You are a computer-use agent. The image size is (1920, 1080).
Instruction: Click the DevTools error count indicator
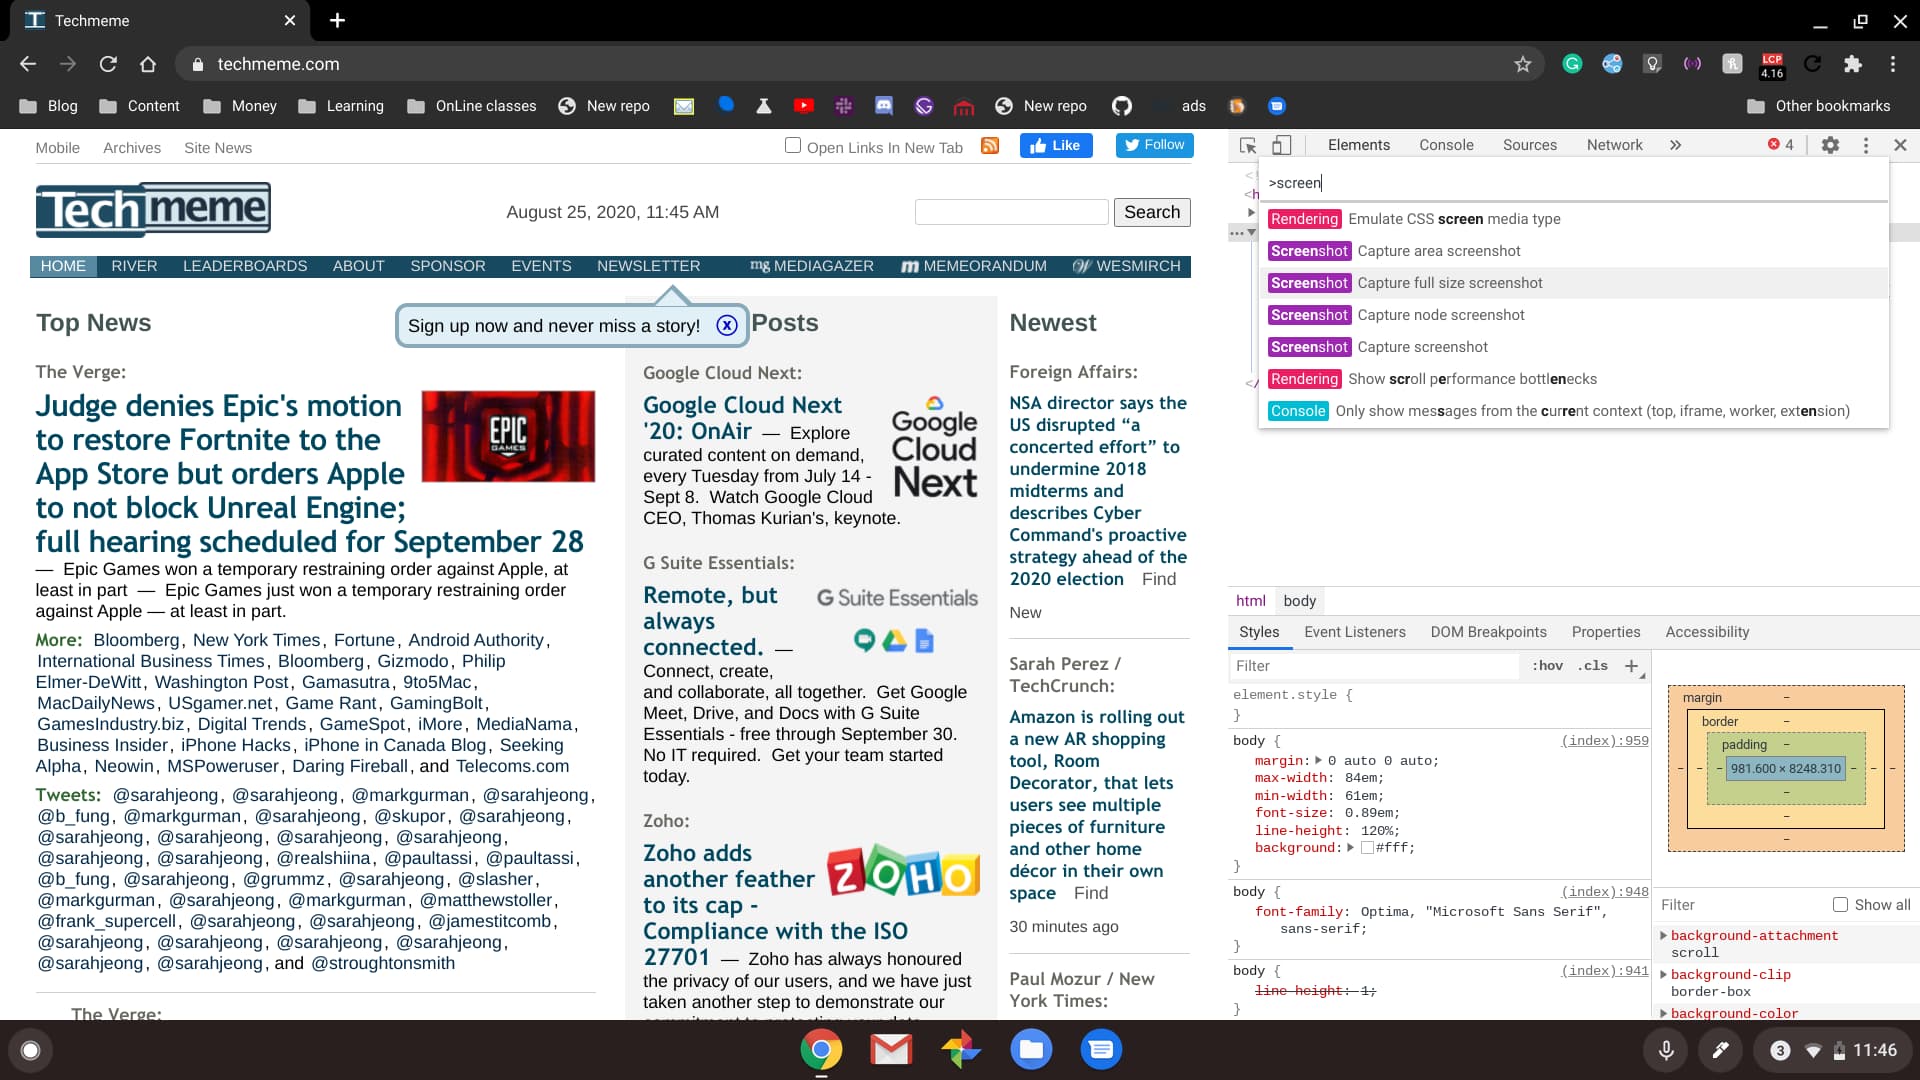coord(1781,145)
